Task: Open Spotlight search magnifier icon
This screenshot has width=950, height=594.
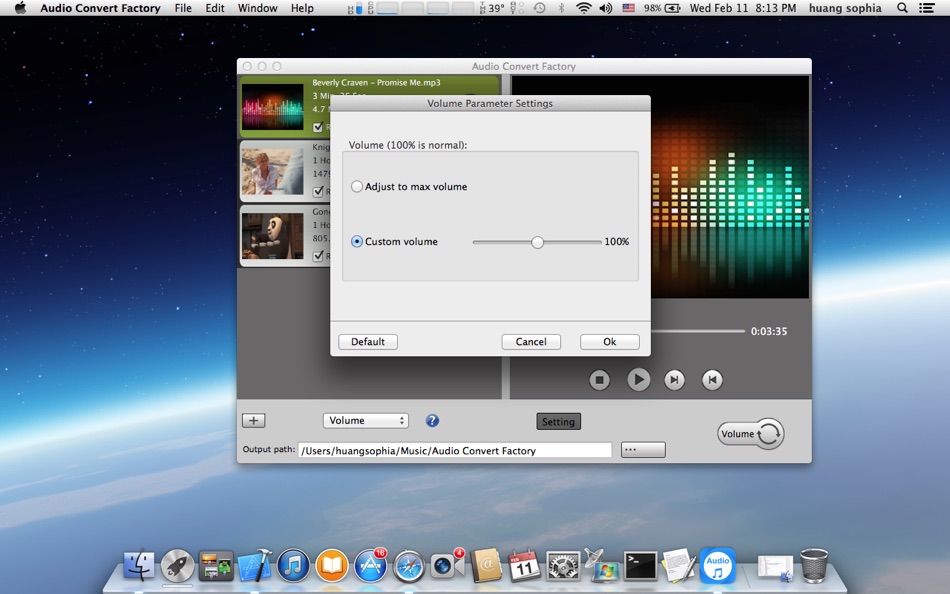Action: click(x=902, y=8)
